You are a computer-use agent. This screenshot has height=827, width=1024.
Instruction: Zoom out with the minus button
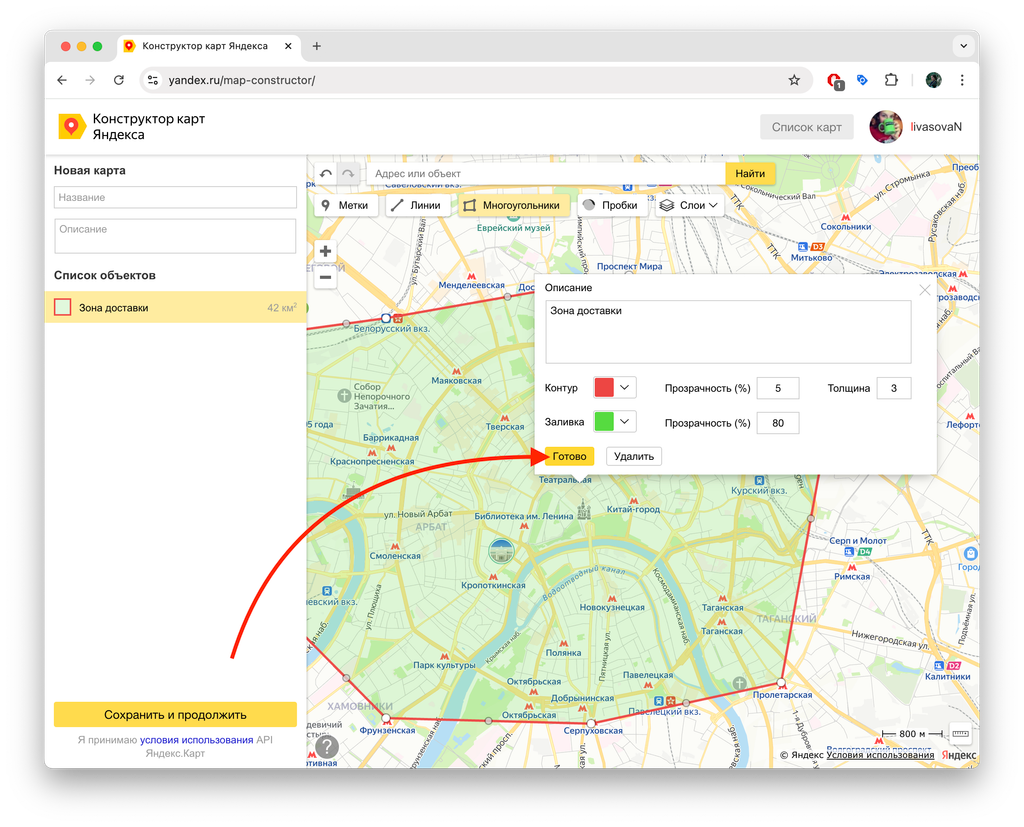pos(325,278)
